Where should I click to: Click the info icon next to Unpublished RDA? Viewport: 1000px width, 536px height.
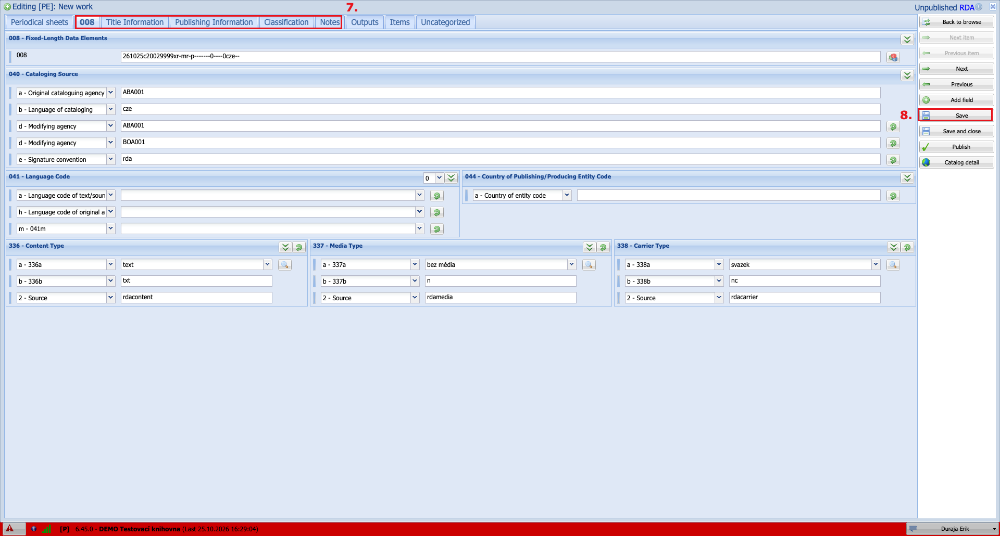pos(978,7)
